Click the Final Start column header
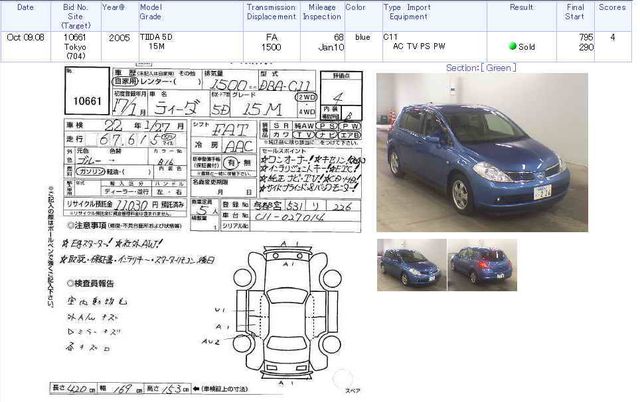The height and width of the screenshot is (402, 640). (x=575, y=12)
